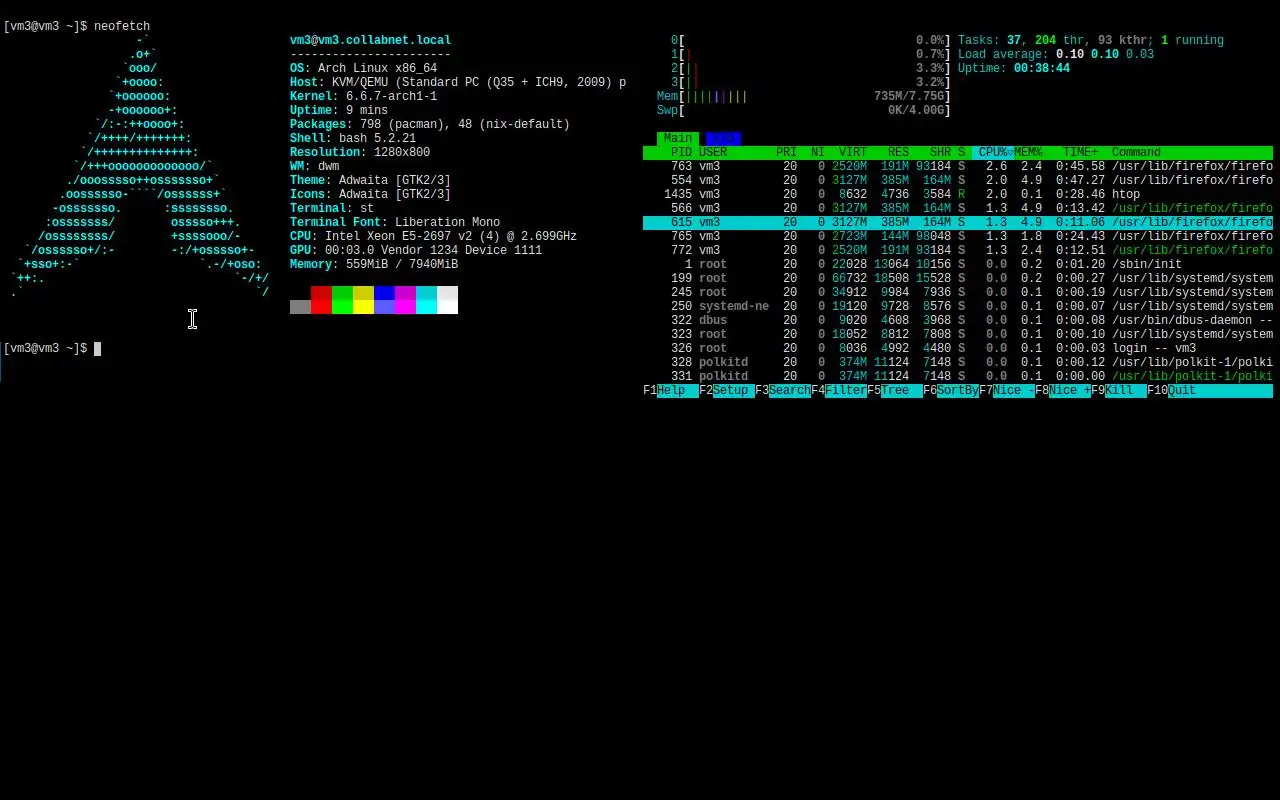Select the /sbin/init process row

point(958,264)
